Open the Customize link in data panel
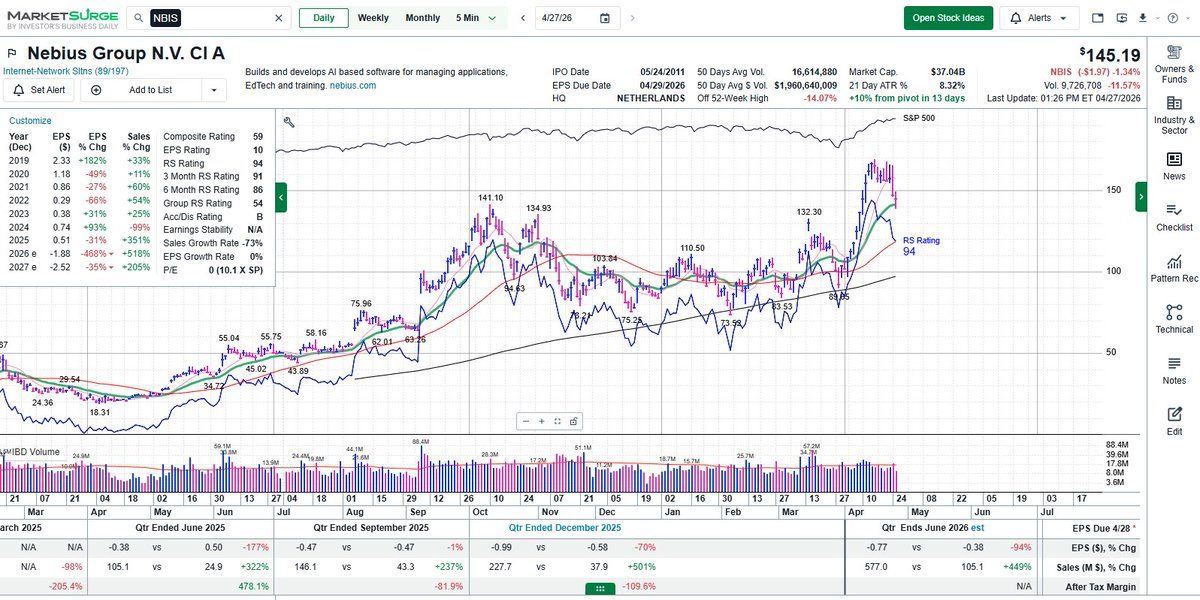Image resolution: width=1200 pixels, height=600 pixels. [x=30, y=120]
